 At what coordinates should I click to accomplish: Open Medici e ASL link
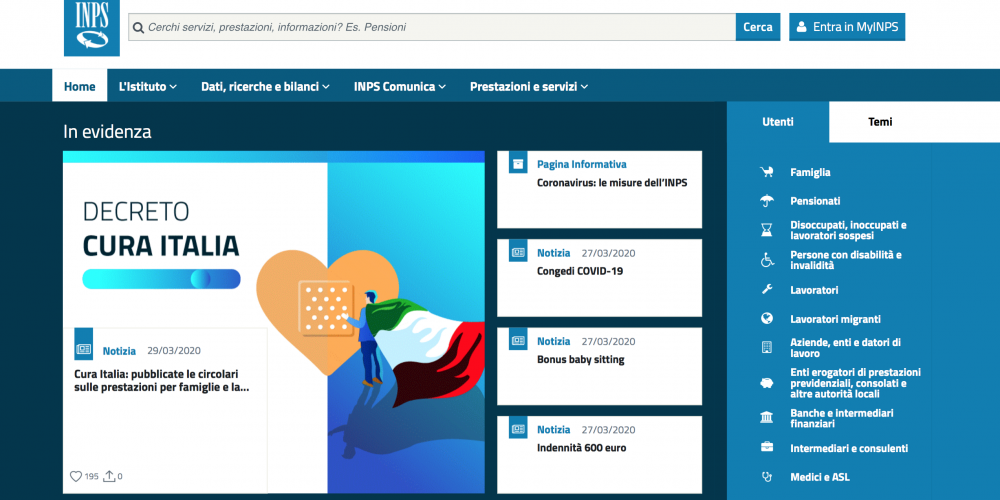pyautogui.click(x=820, y=477)
